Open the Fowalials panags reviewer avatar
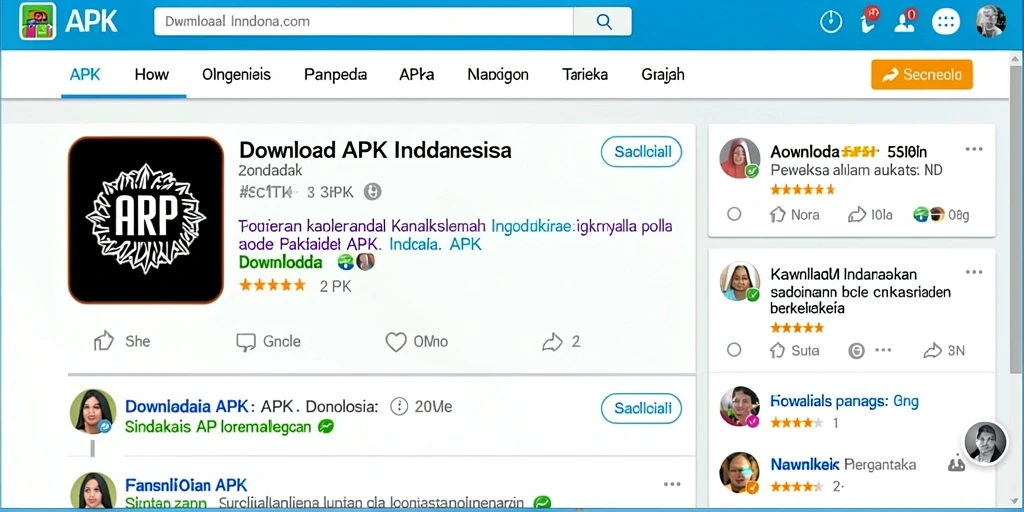This screenshot has width=1024, height=512. [x=739, y=406]
